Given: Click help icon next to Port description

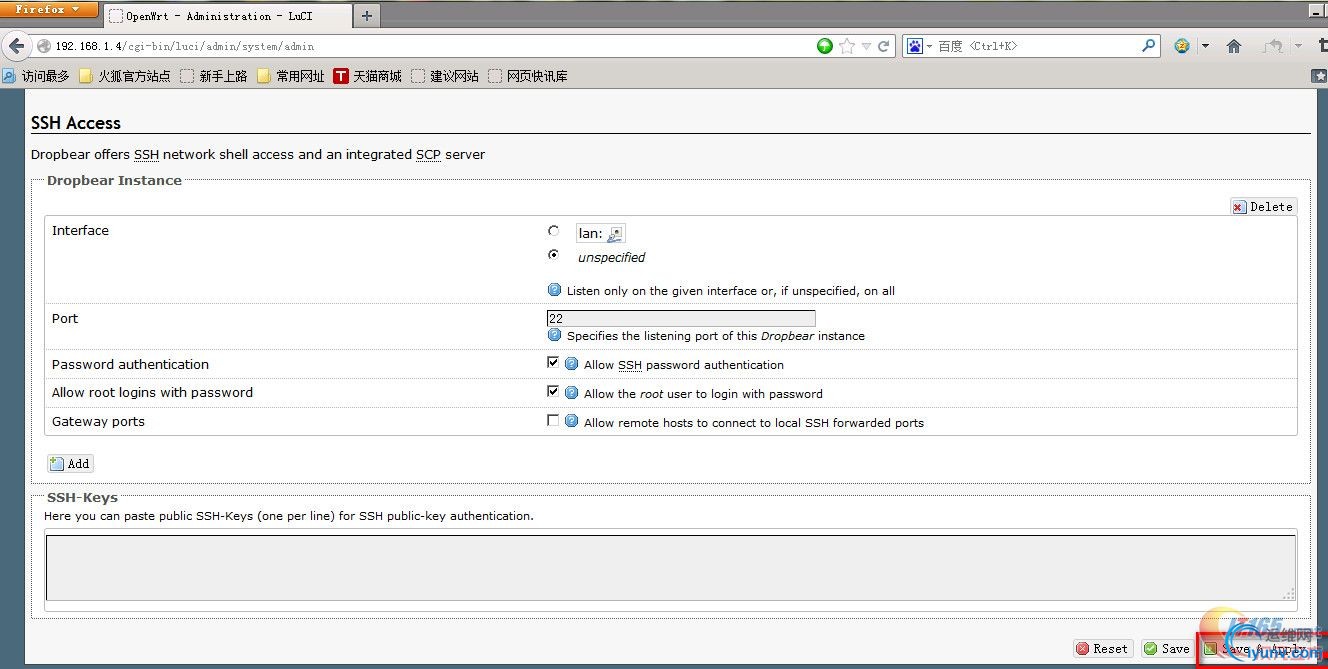Looking at the screenshot, I should [x=555, y=335].
